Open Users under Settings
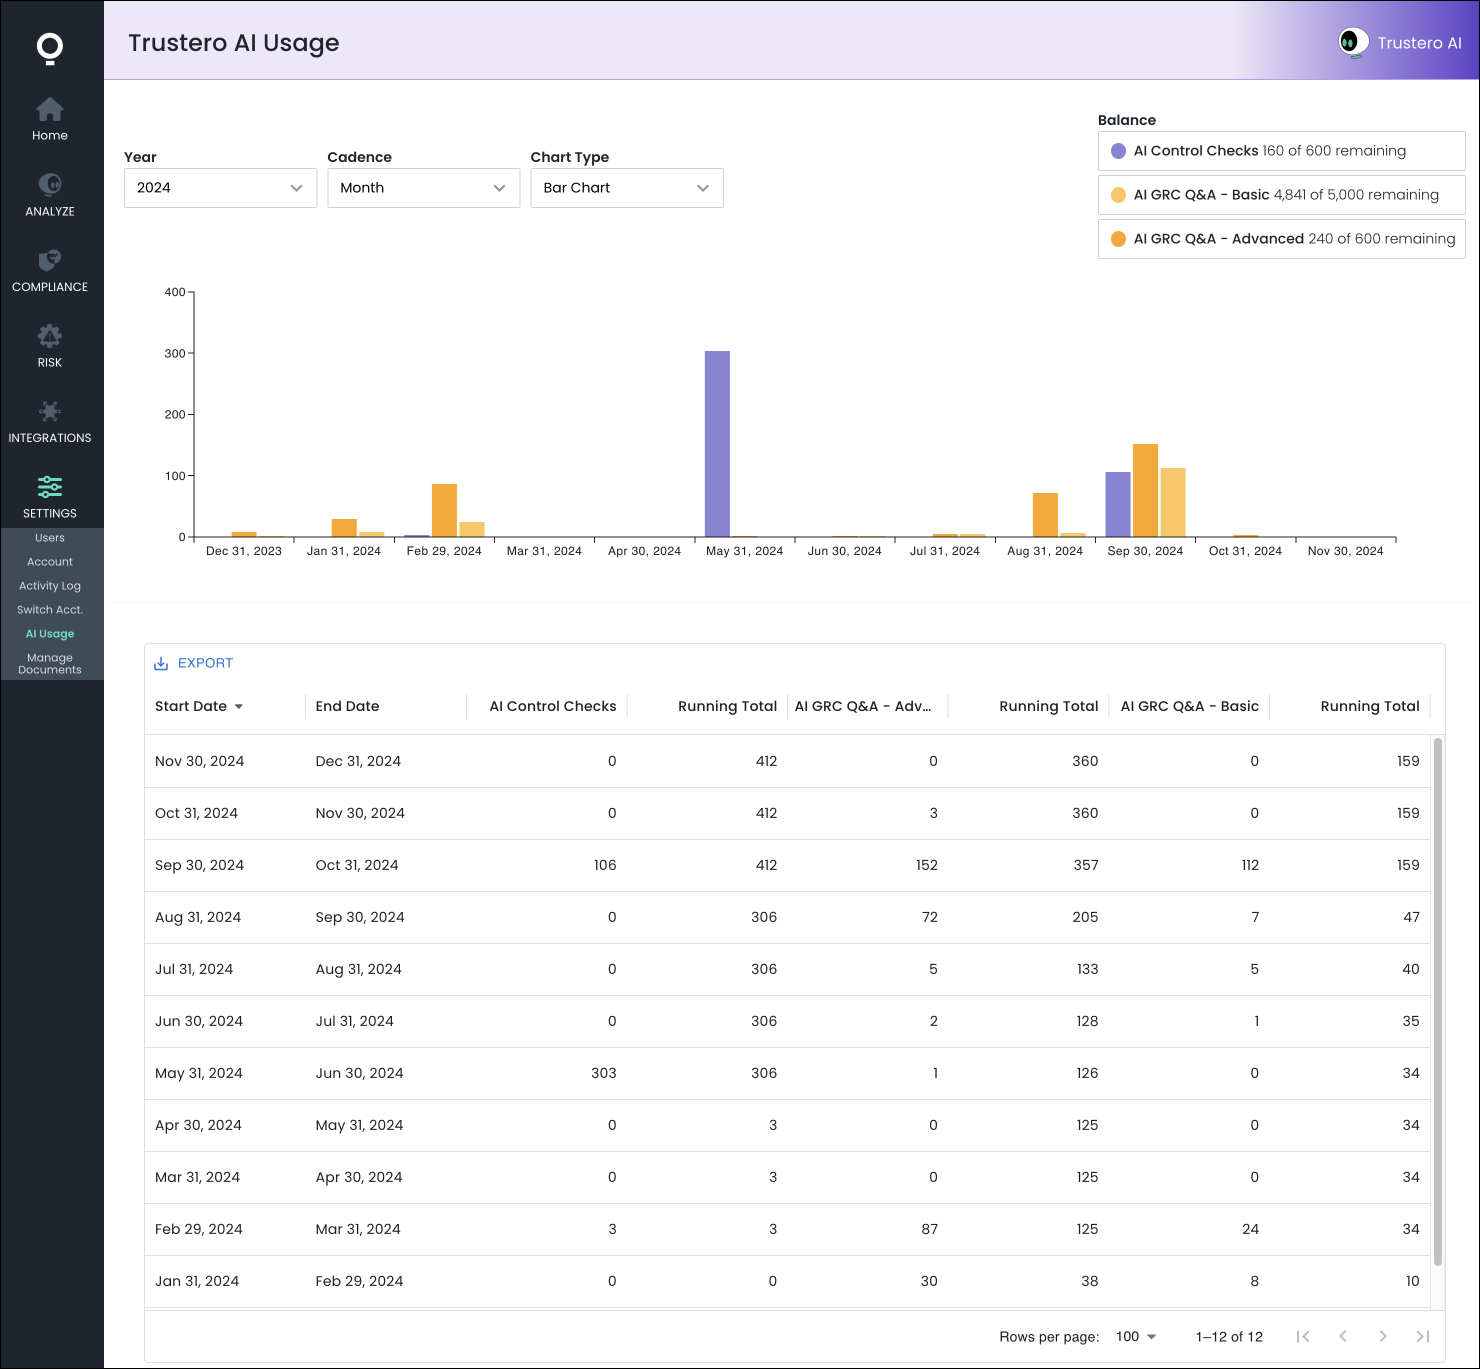The width and height of the screenshot is (1480, 1369). pyautogui.click(x=50, y=538)
